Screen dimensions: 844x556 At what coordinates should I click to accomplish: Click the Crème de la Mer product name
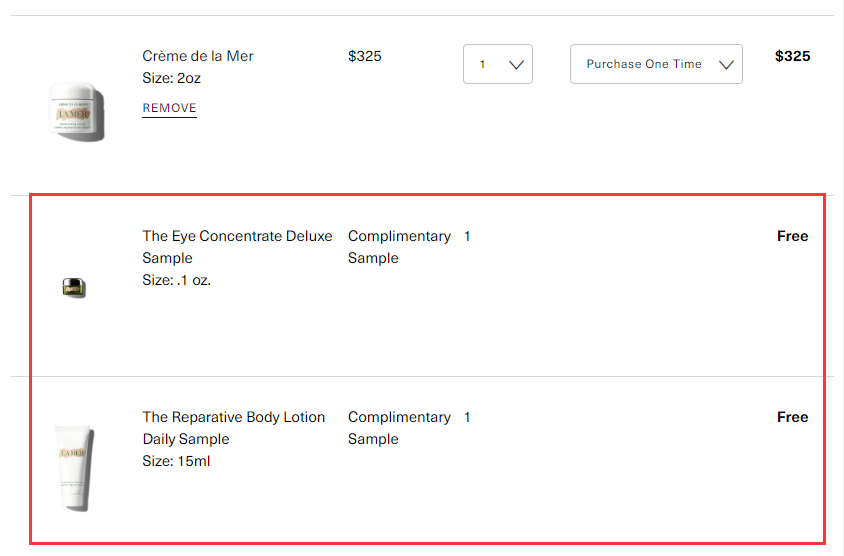coord(198,56)
